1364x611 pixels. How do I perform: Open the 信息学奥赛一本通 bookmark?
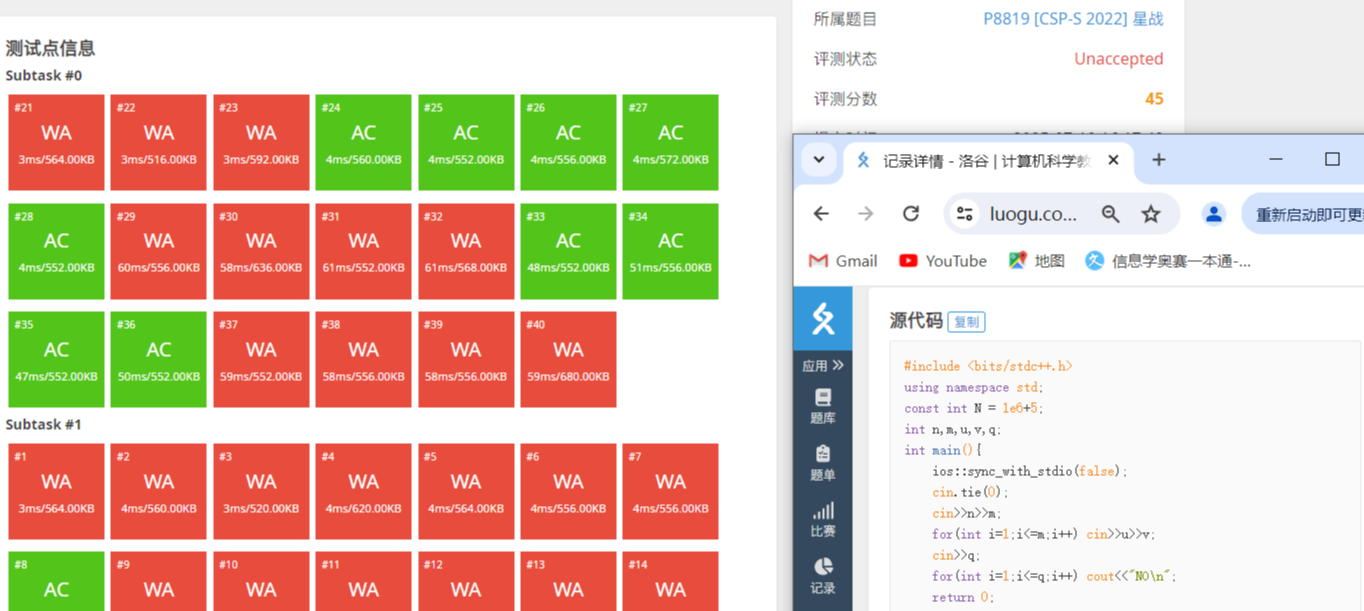tap(1168, 261)
